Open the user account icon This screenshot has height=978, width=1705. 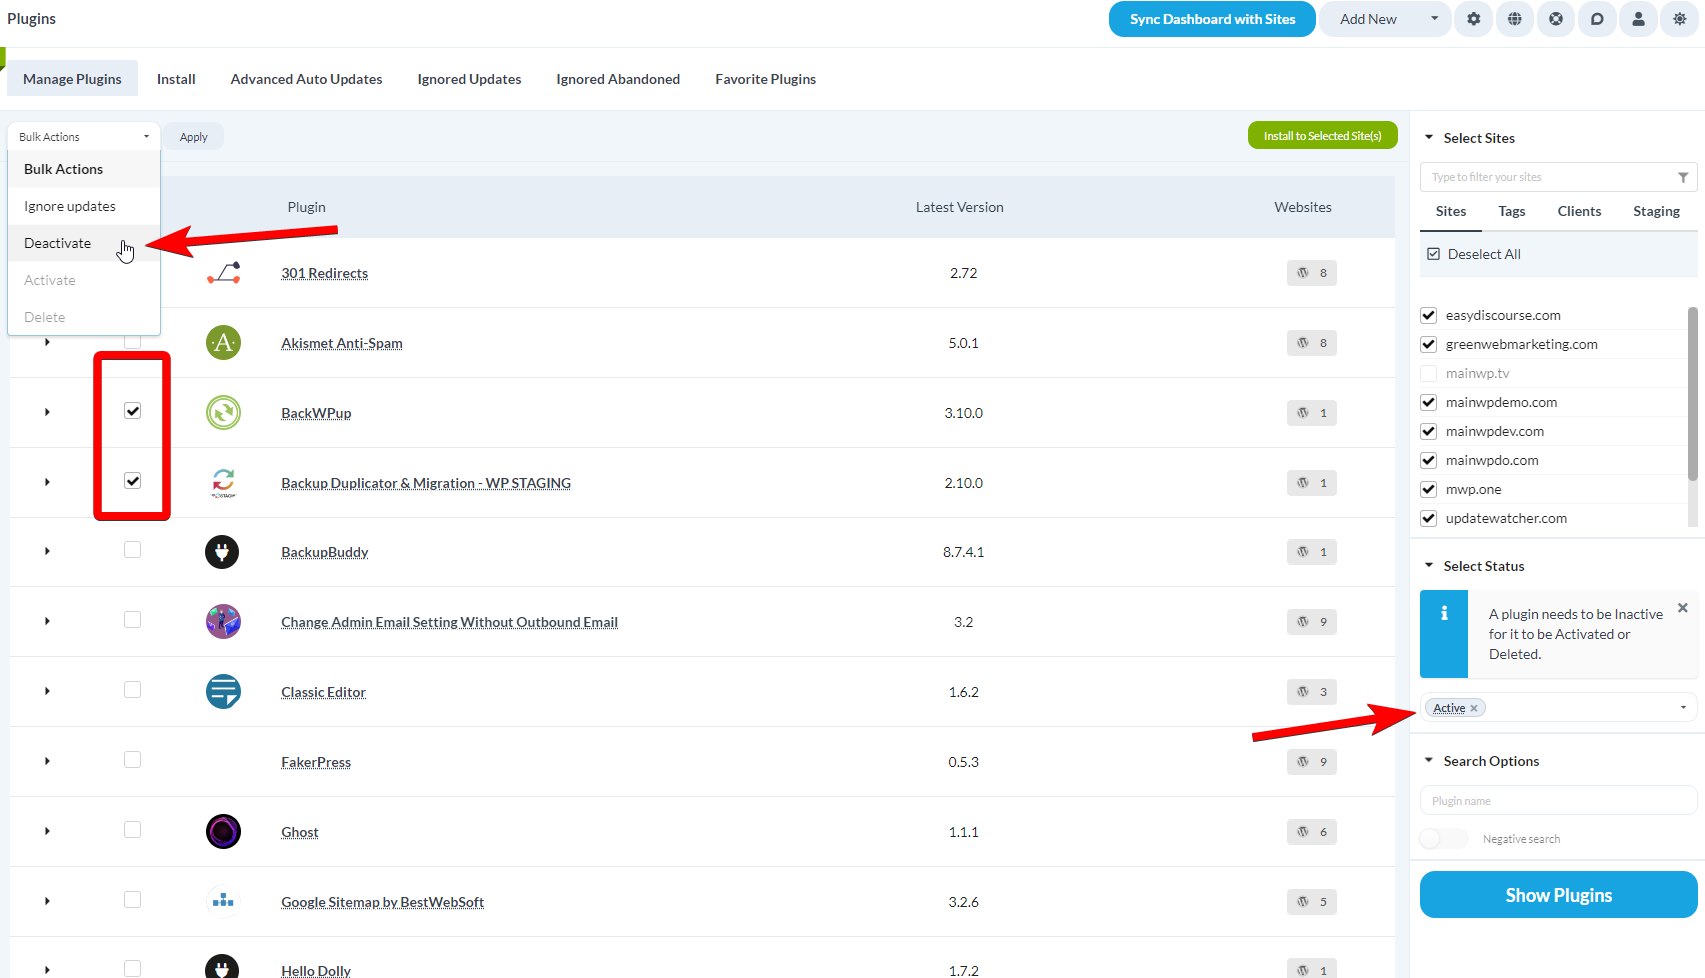click(1638, 19)
